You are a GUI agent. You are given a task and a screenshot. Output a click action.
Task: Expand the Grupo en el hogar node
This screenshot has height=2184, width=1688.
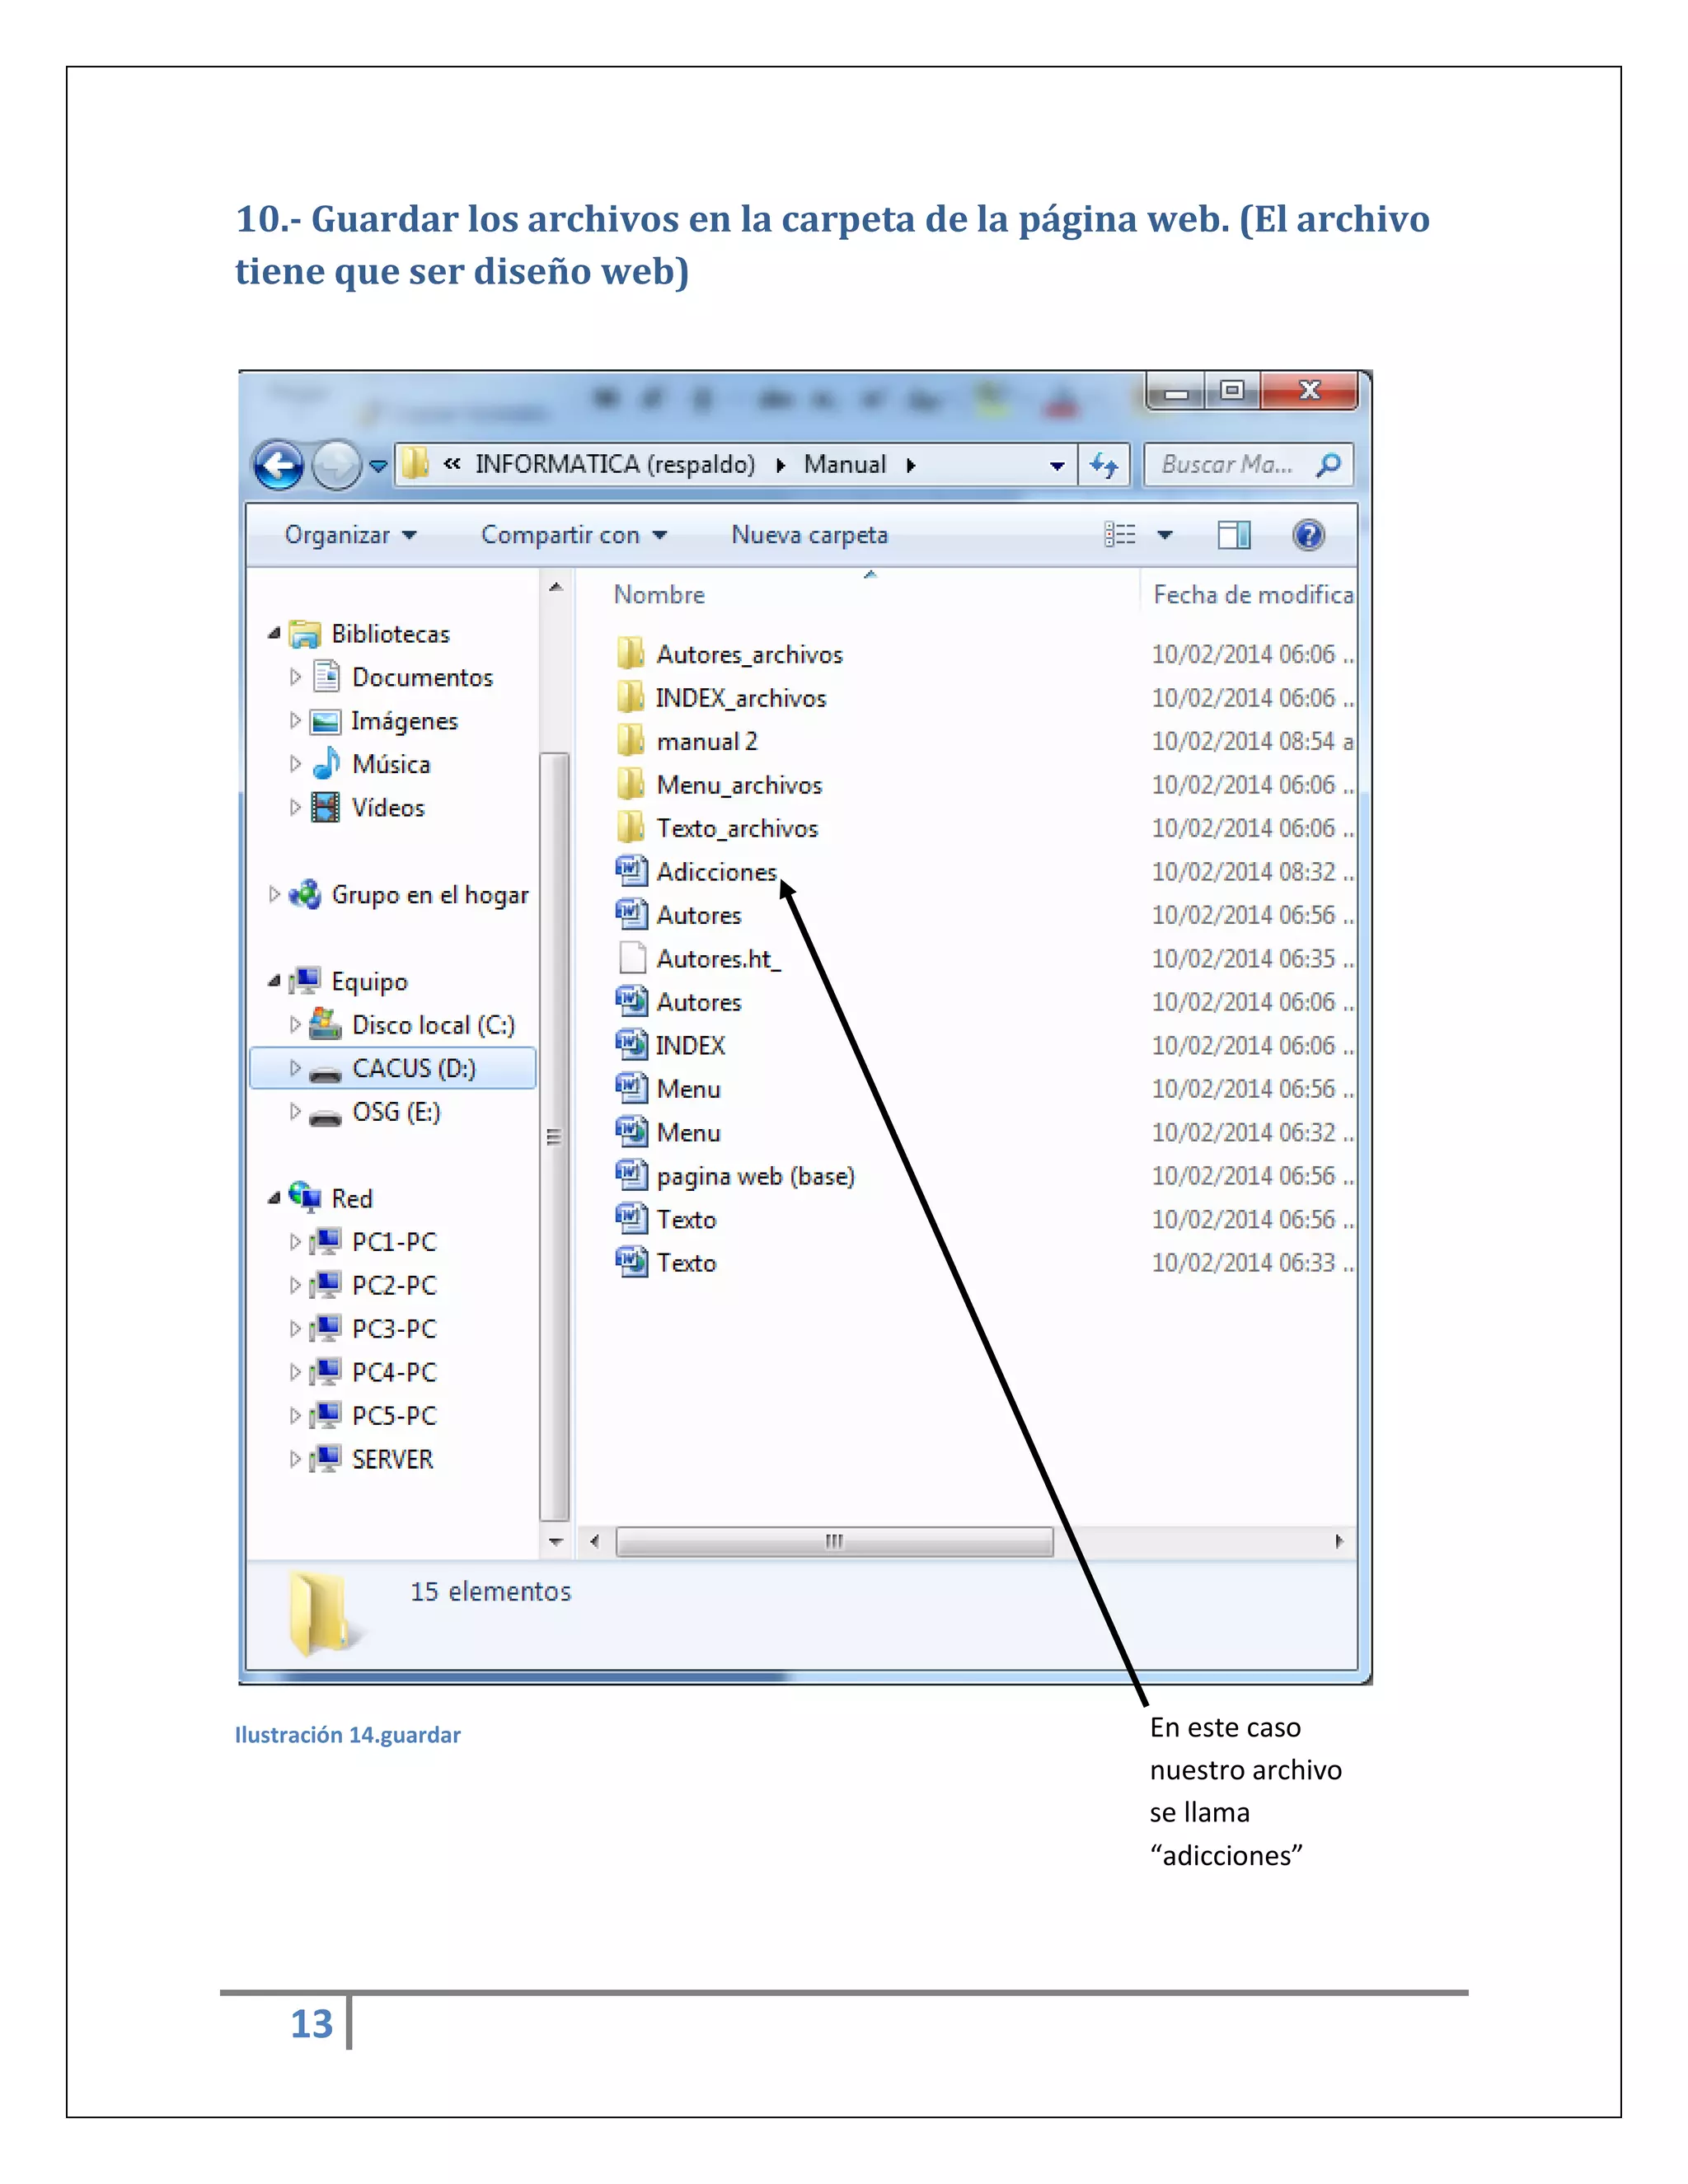tap(274, 894)
